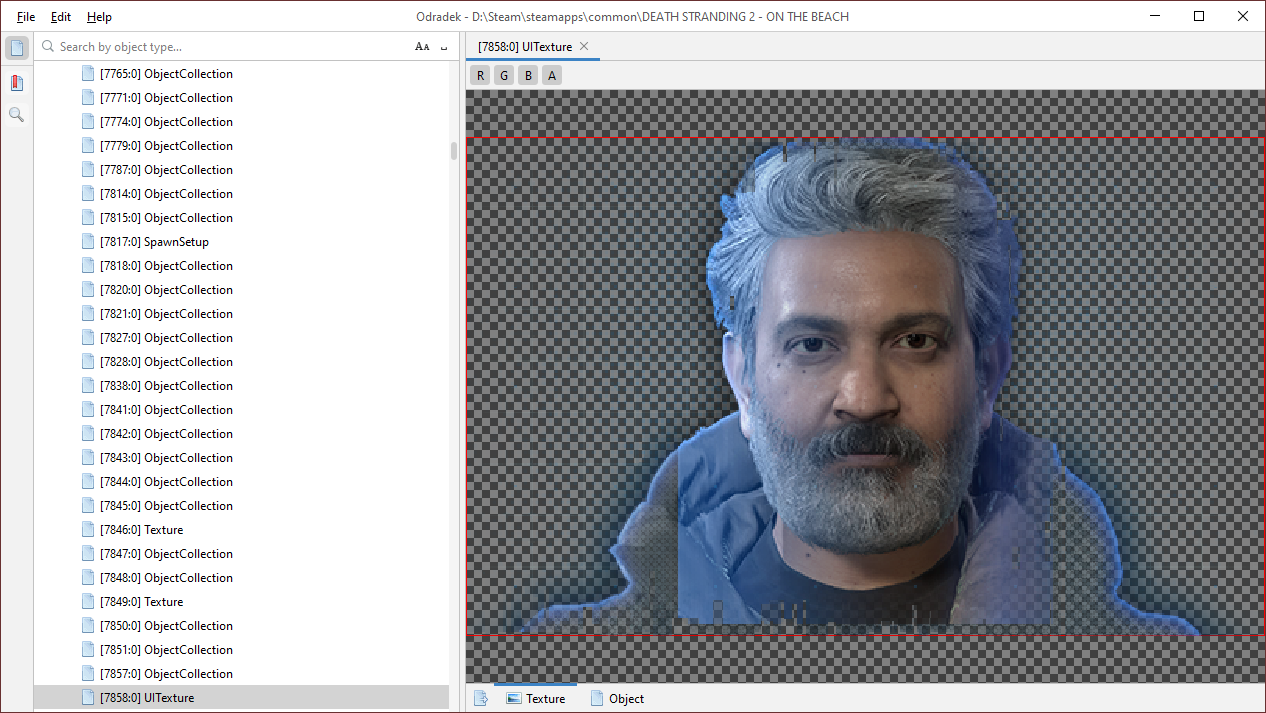
Task: Open the Bookmarks panel in the sidebar
Action: point(17,82)
